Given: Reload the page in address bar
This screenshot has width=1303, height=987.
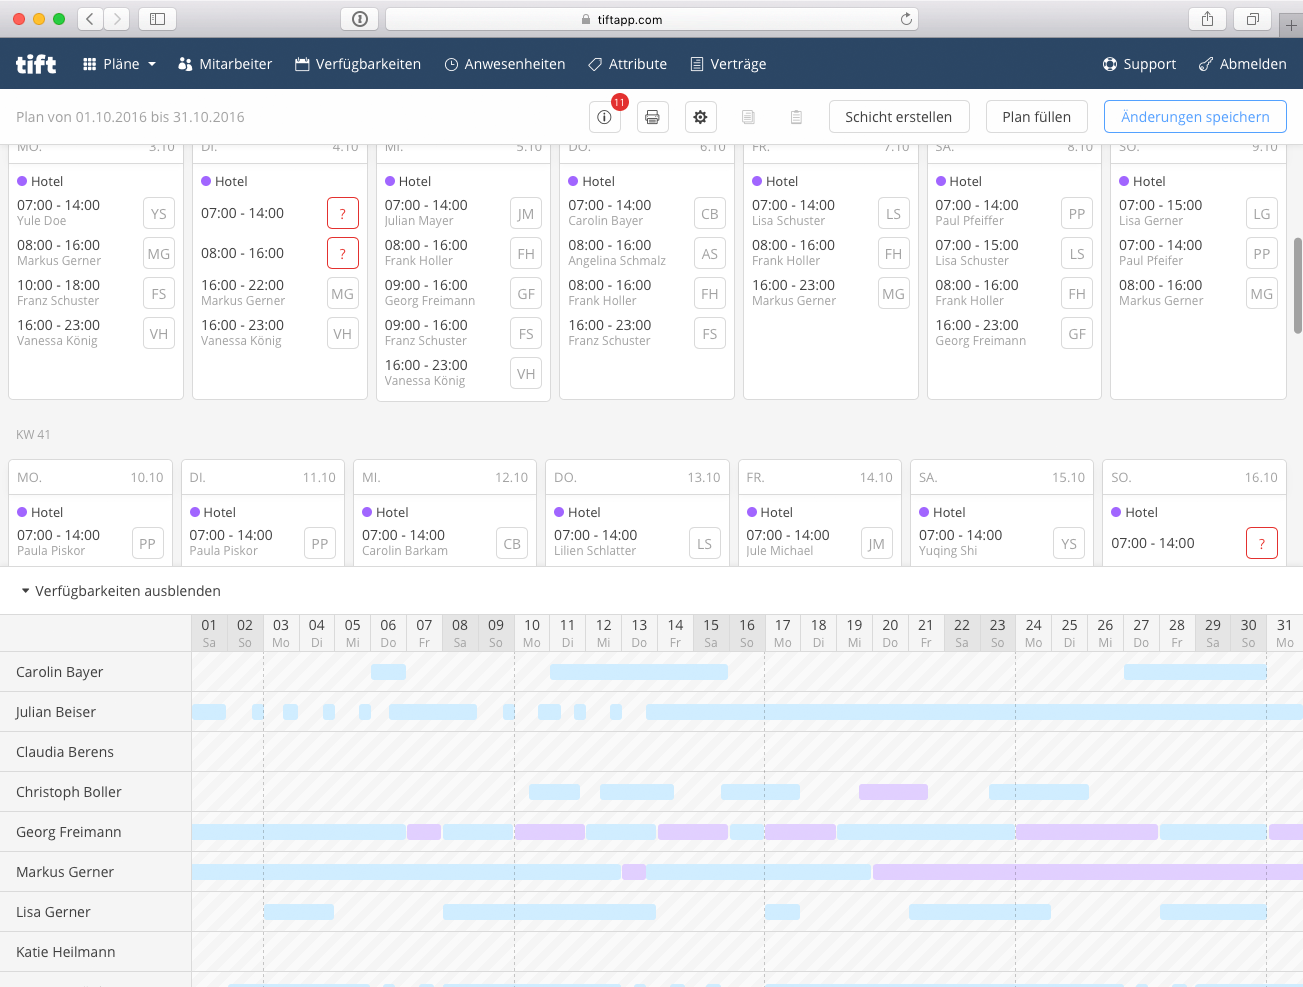Looking at the screenshot, I should pyautogui.click(x=906, y=19).
